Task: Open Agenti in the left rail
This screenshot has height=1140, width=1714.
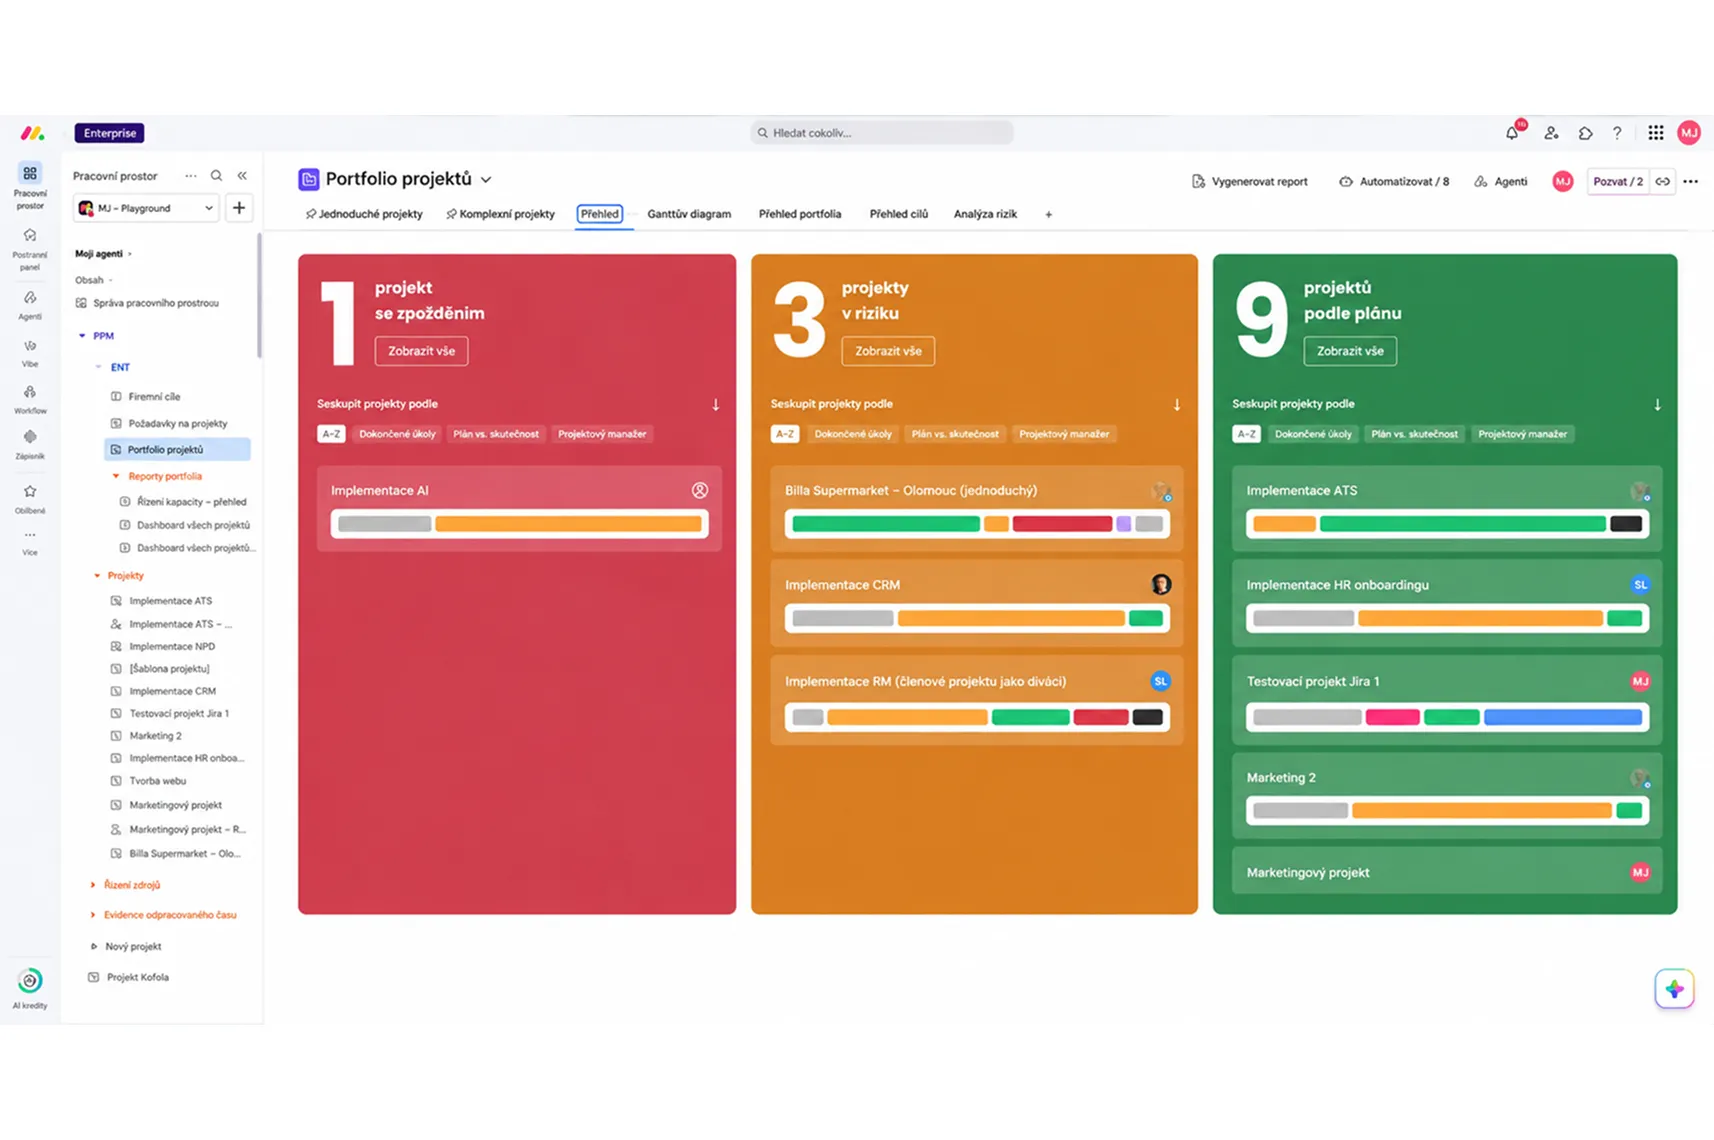Action: click(30, 305)
